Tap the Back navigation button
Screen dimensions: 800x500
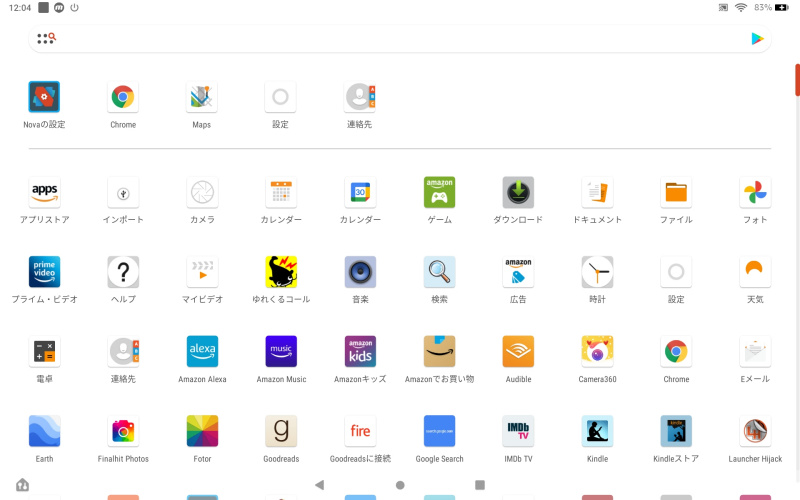pyautogui.click(x=320, y=485)
